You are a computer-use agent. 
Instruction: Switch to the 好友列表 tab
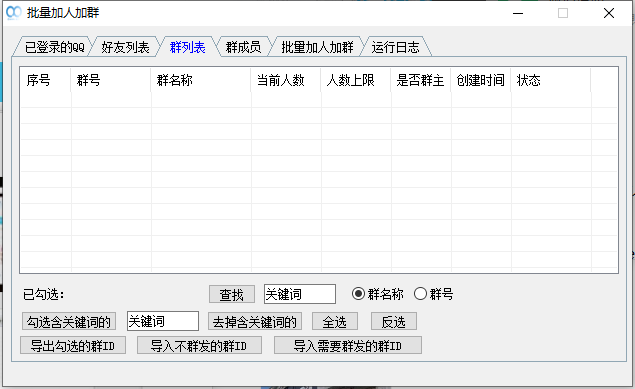[125, 47]
